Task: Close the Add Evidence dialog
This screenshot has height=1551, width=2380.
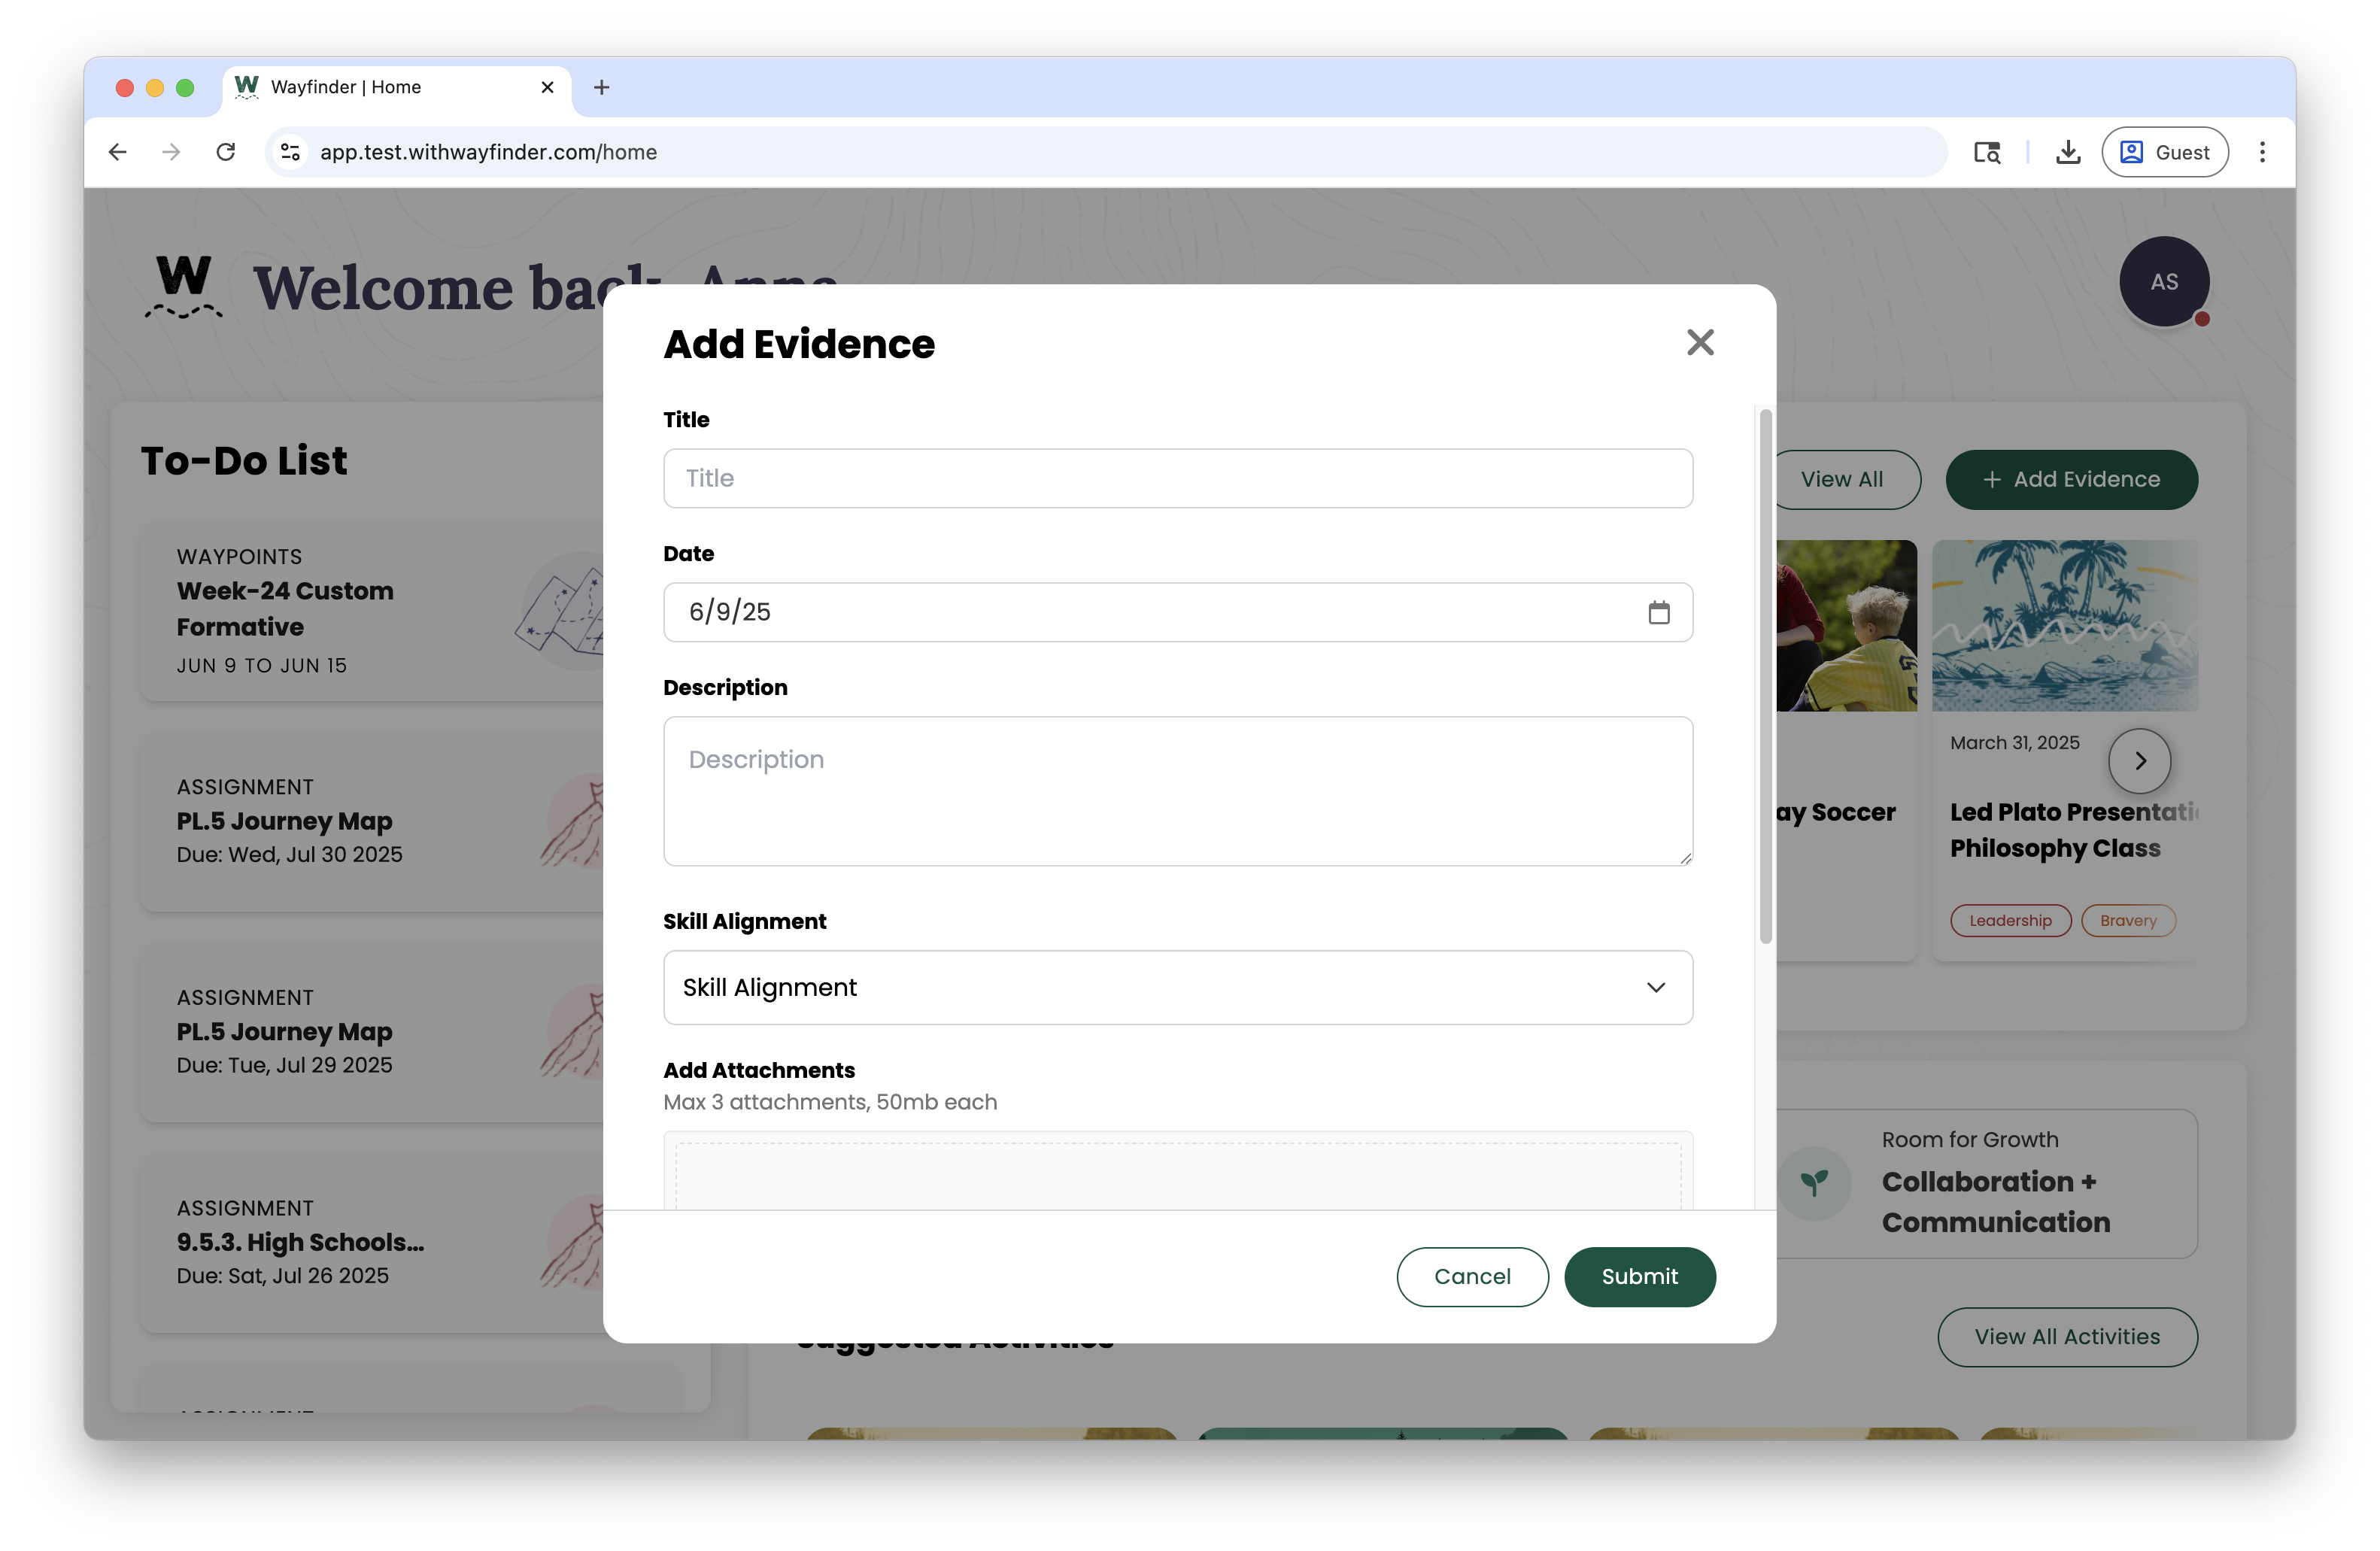Action: pos(1701,342)
